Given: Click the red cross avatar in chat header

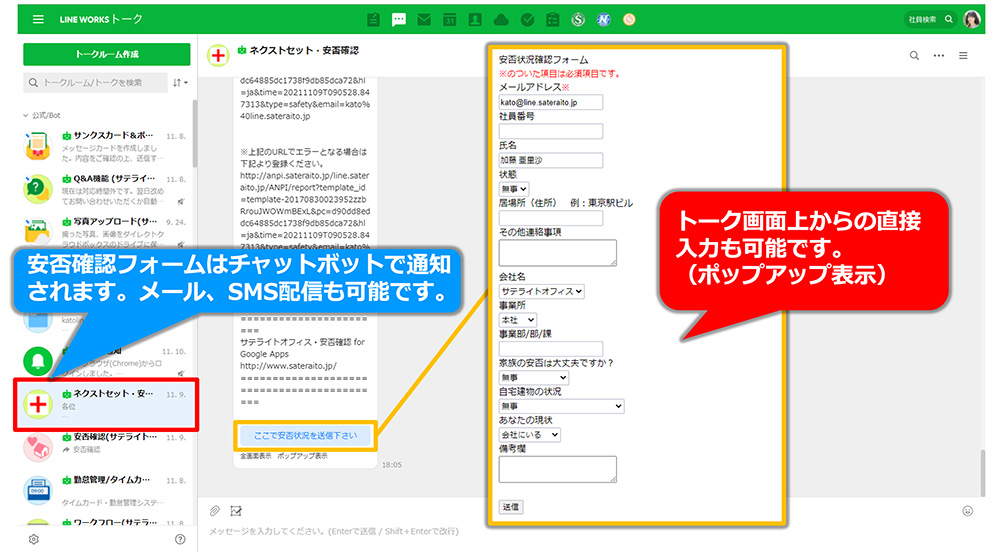Looking at the screenshot, I should click(x=218, y=55).
